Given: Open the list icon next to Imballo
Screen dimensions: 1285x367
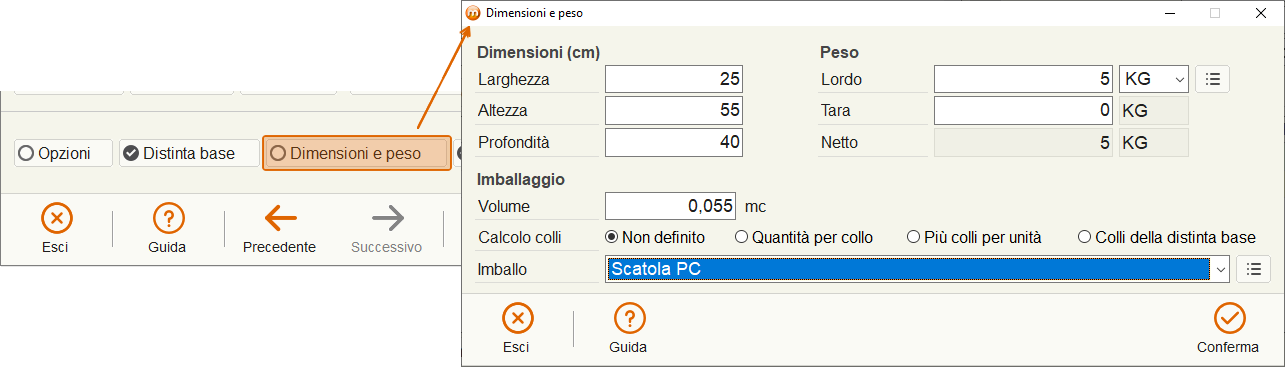Looking at the screenshot, I should click(x=1253, y=269).
